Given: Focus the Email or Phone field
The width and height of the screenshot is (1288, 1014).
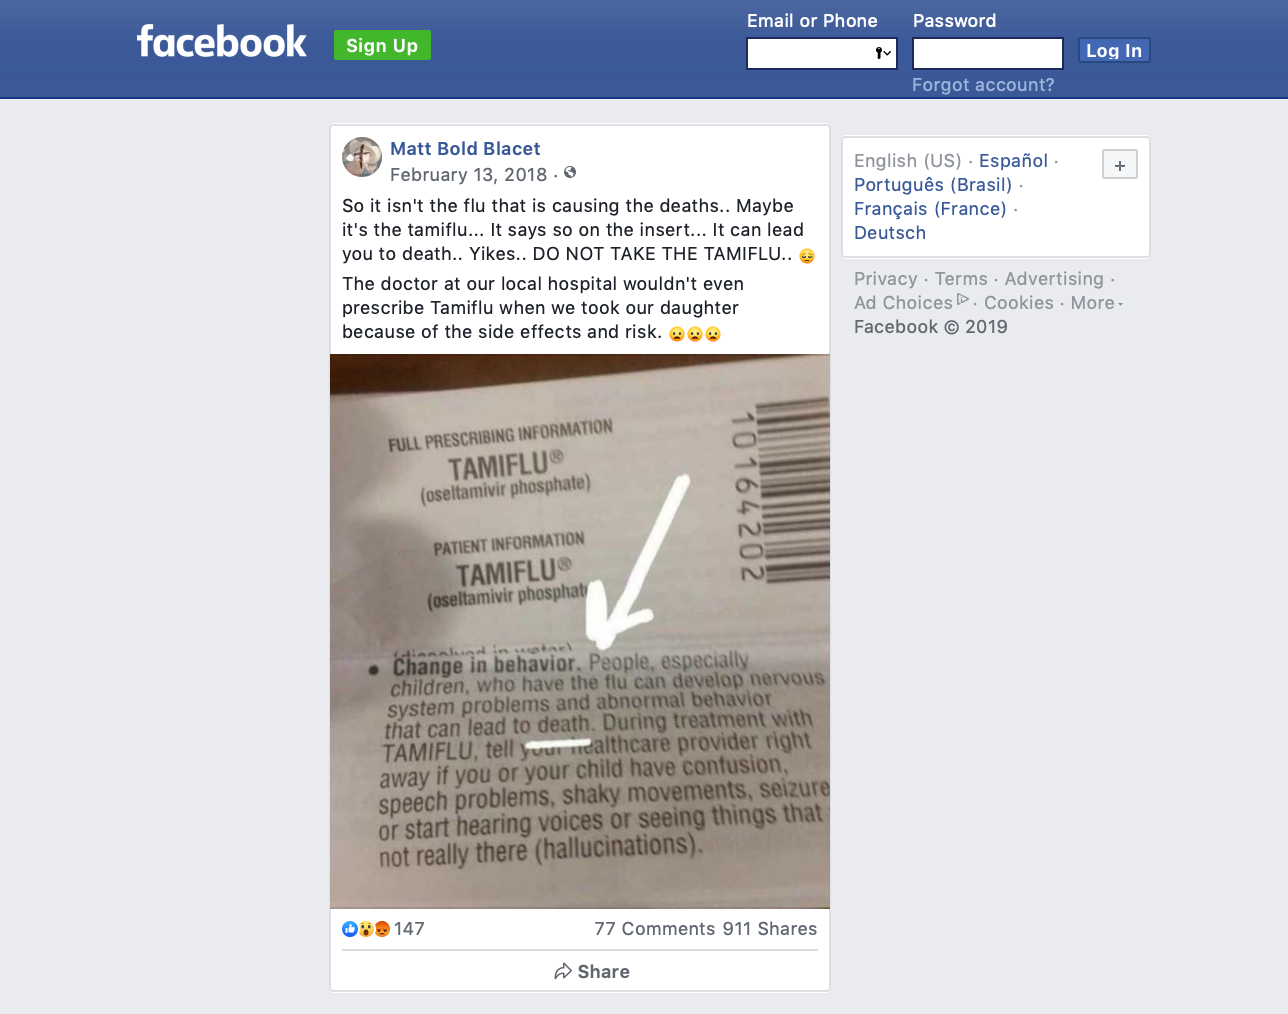Looking at the screenshot, I should click(822, 53).
